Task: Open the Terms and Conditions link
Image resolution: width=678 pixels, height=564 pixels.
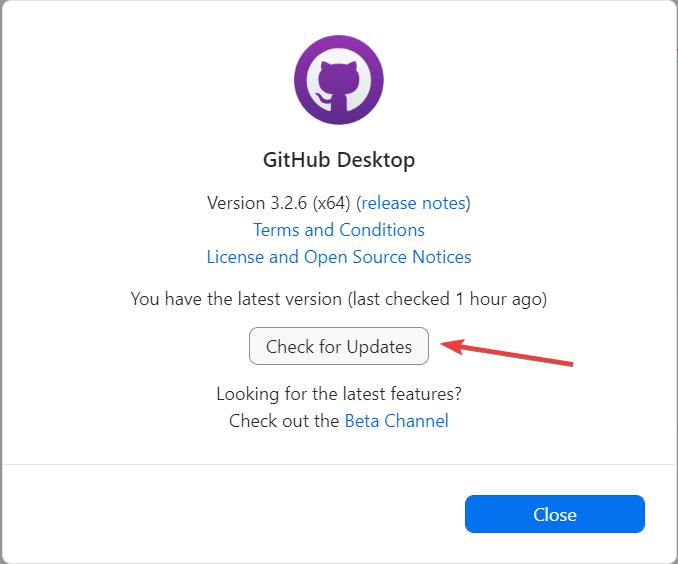Action: [x=339, y=230]
